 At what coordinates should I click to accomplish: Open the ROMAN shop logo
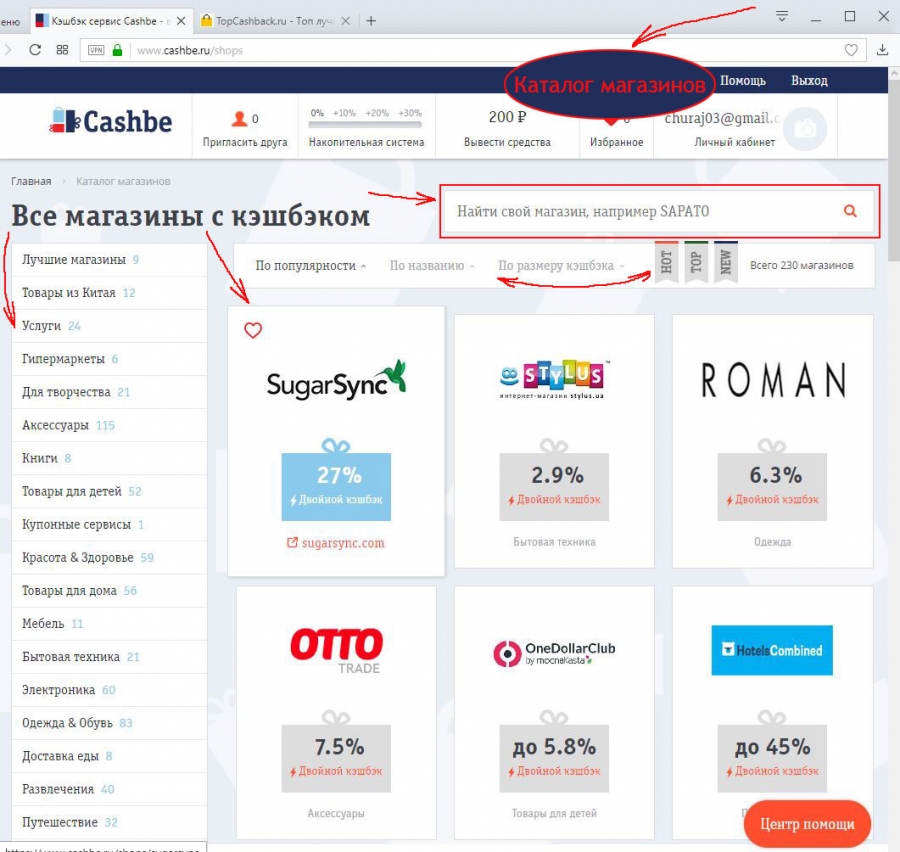click(773, 379)
